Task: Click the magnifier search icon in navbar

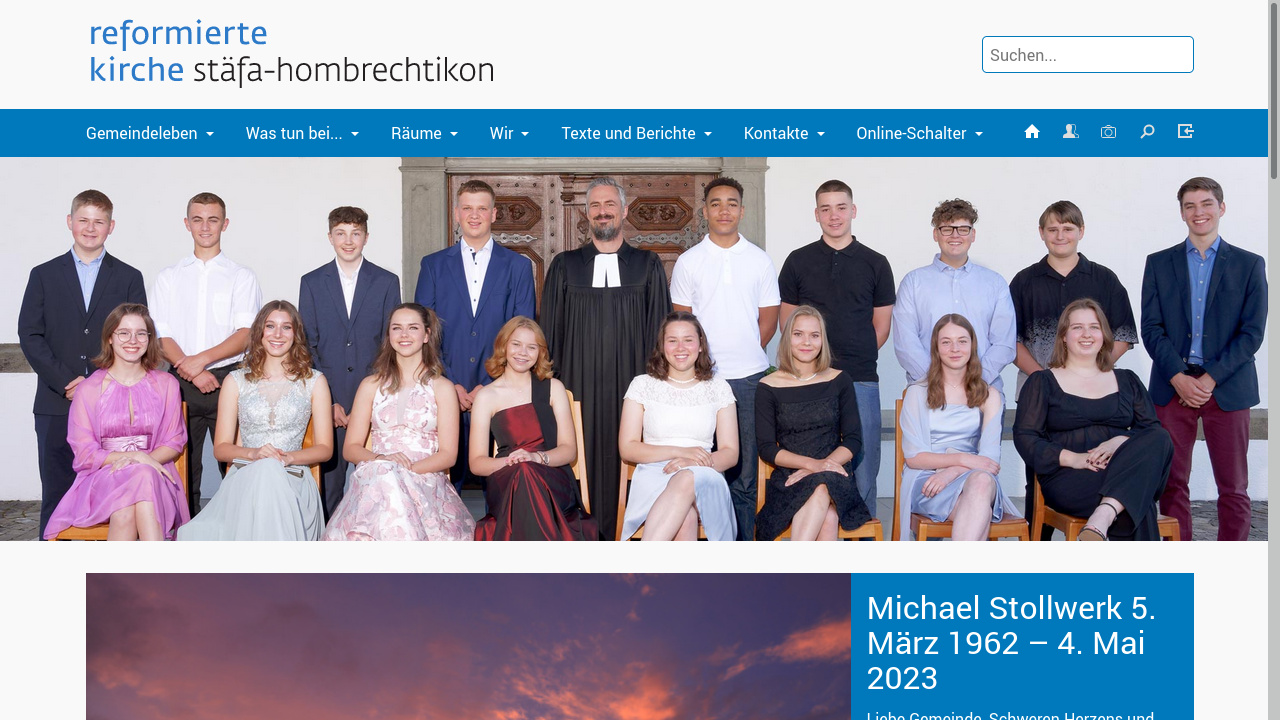Action: pyautogui.click(x=1147, y=132)
